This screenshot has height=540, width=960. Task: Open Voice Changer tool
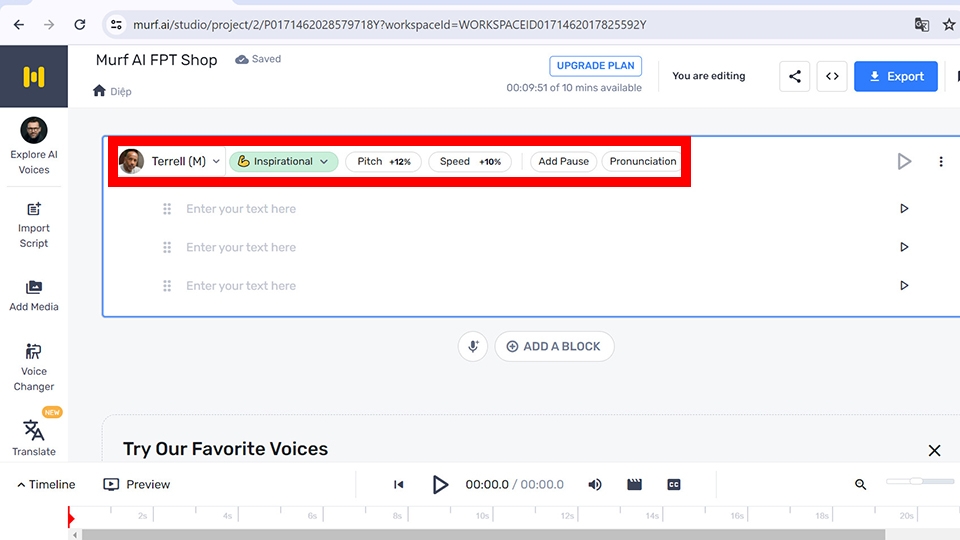coord(34,367)
